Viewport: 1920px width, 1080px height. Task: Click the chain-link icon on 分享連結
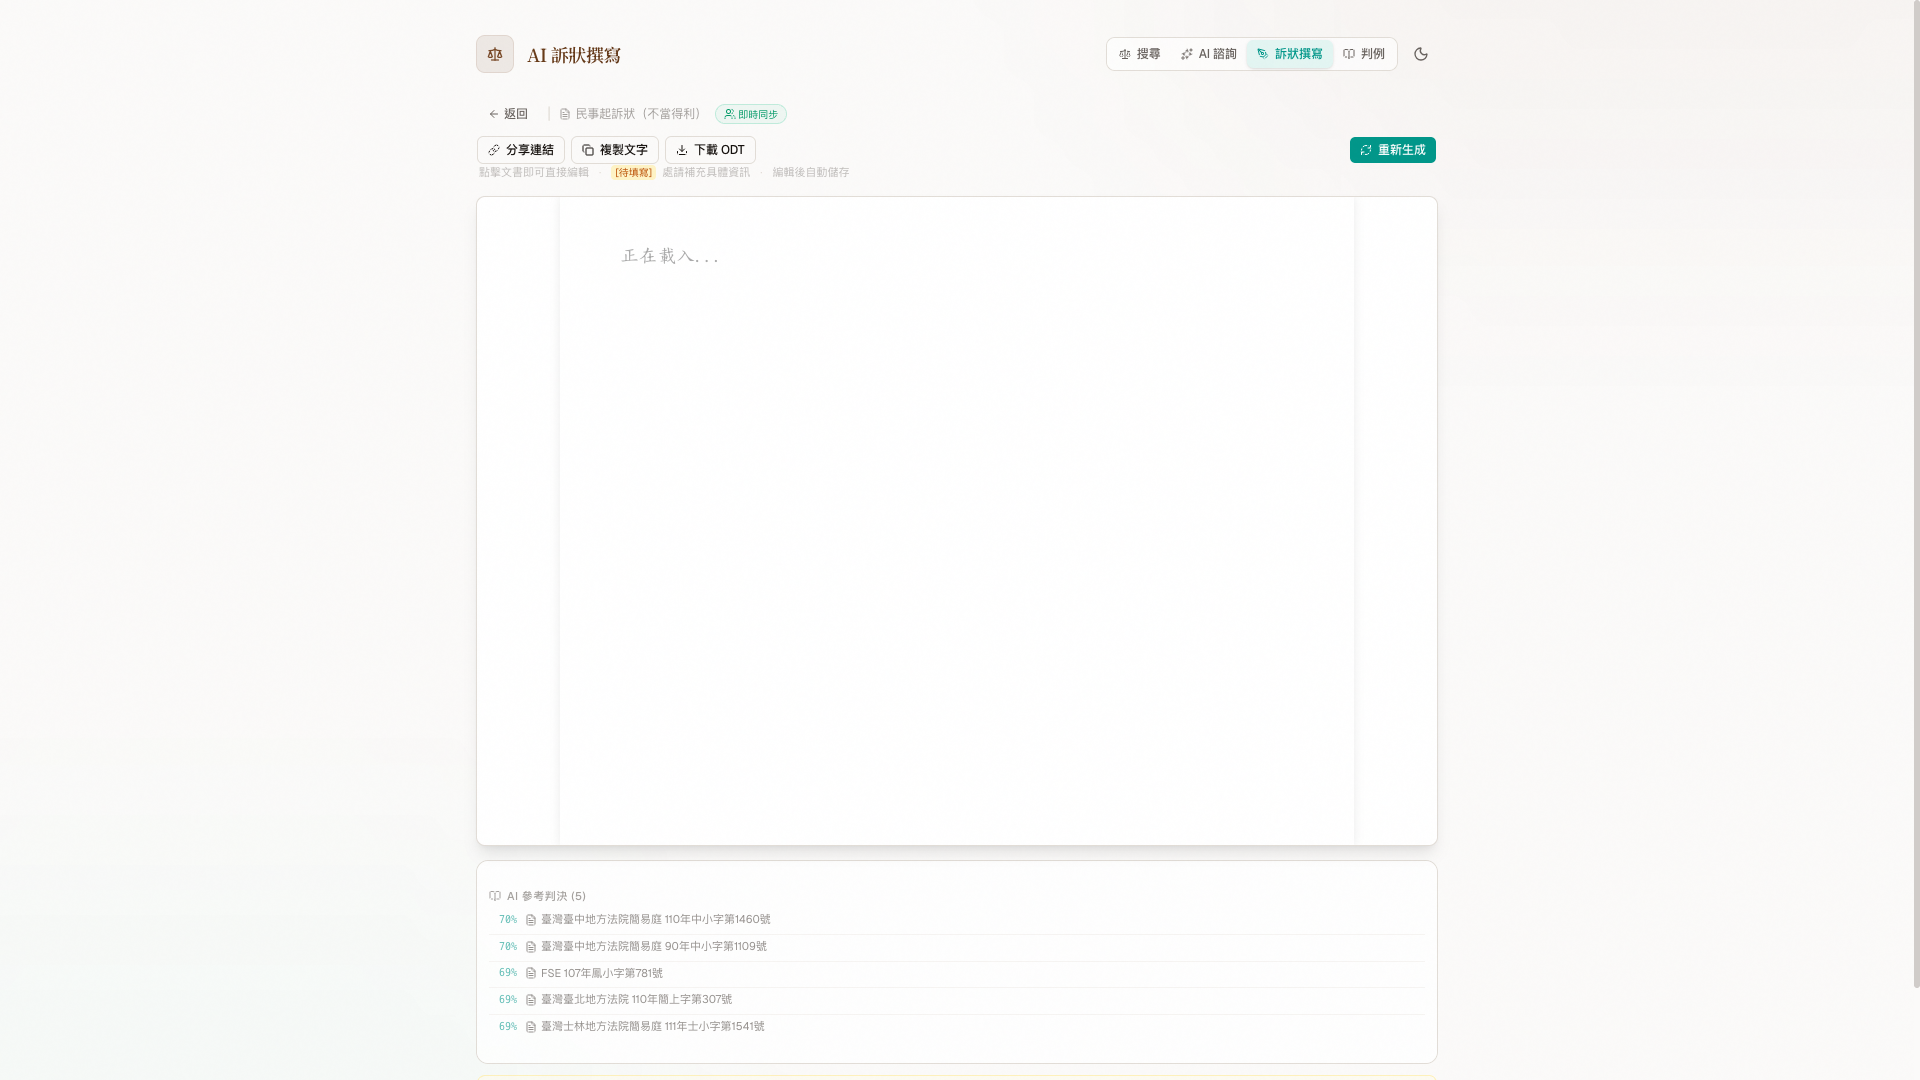(x=495, y=150)
